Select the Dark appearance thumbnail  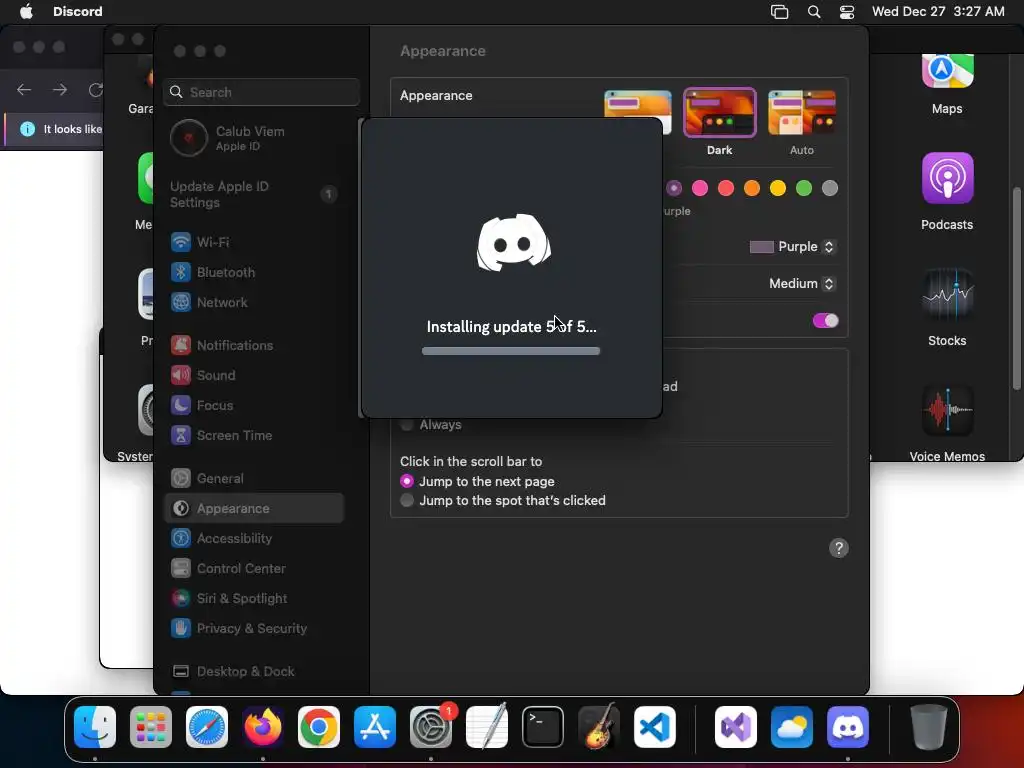(x=720, y=112)
